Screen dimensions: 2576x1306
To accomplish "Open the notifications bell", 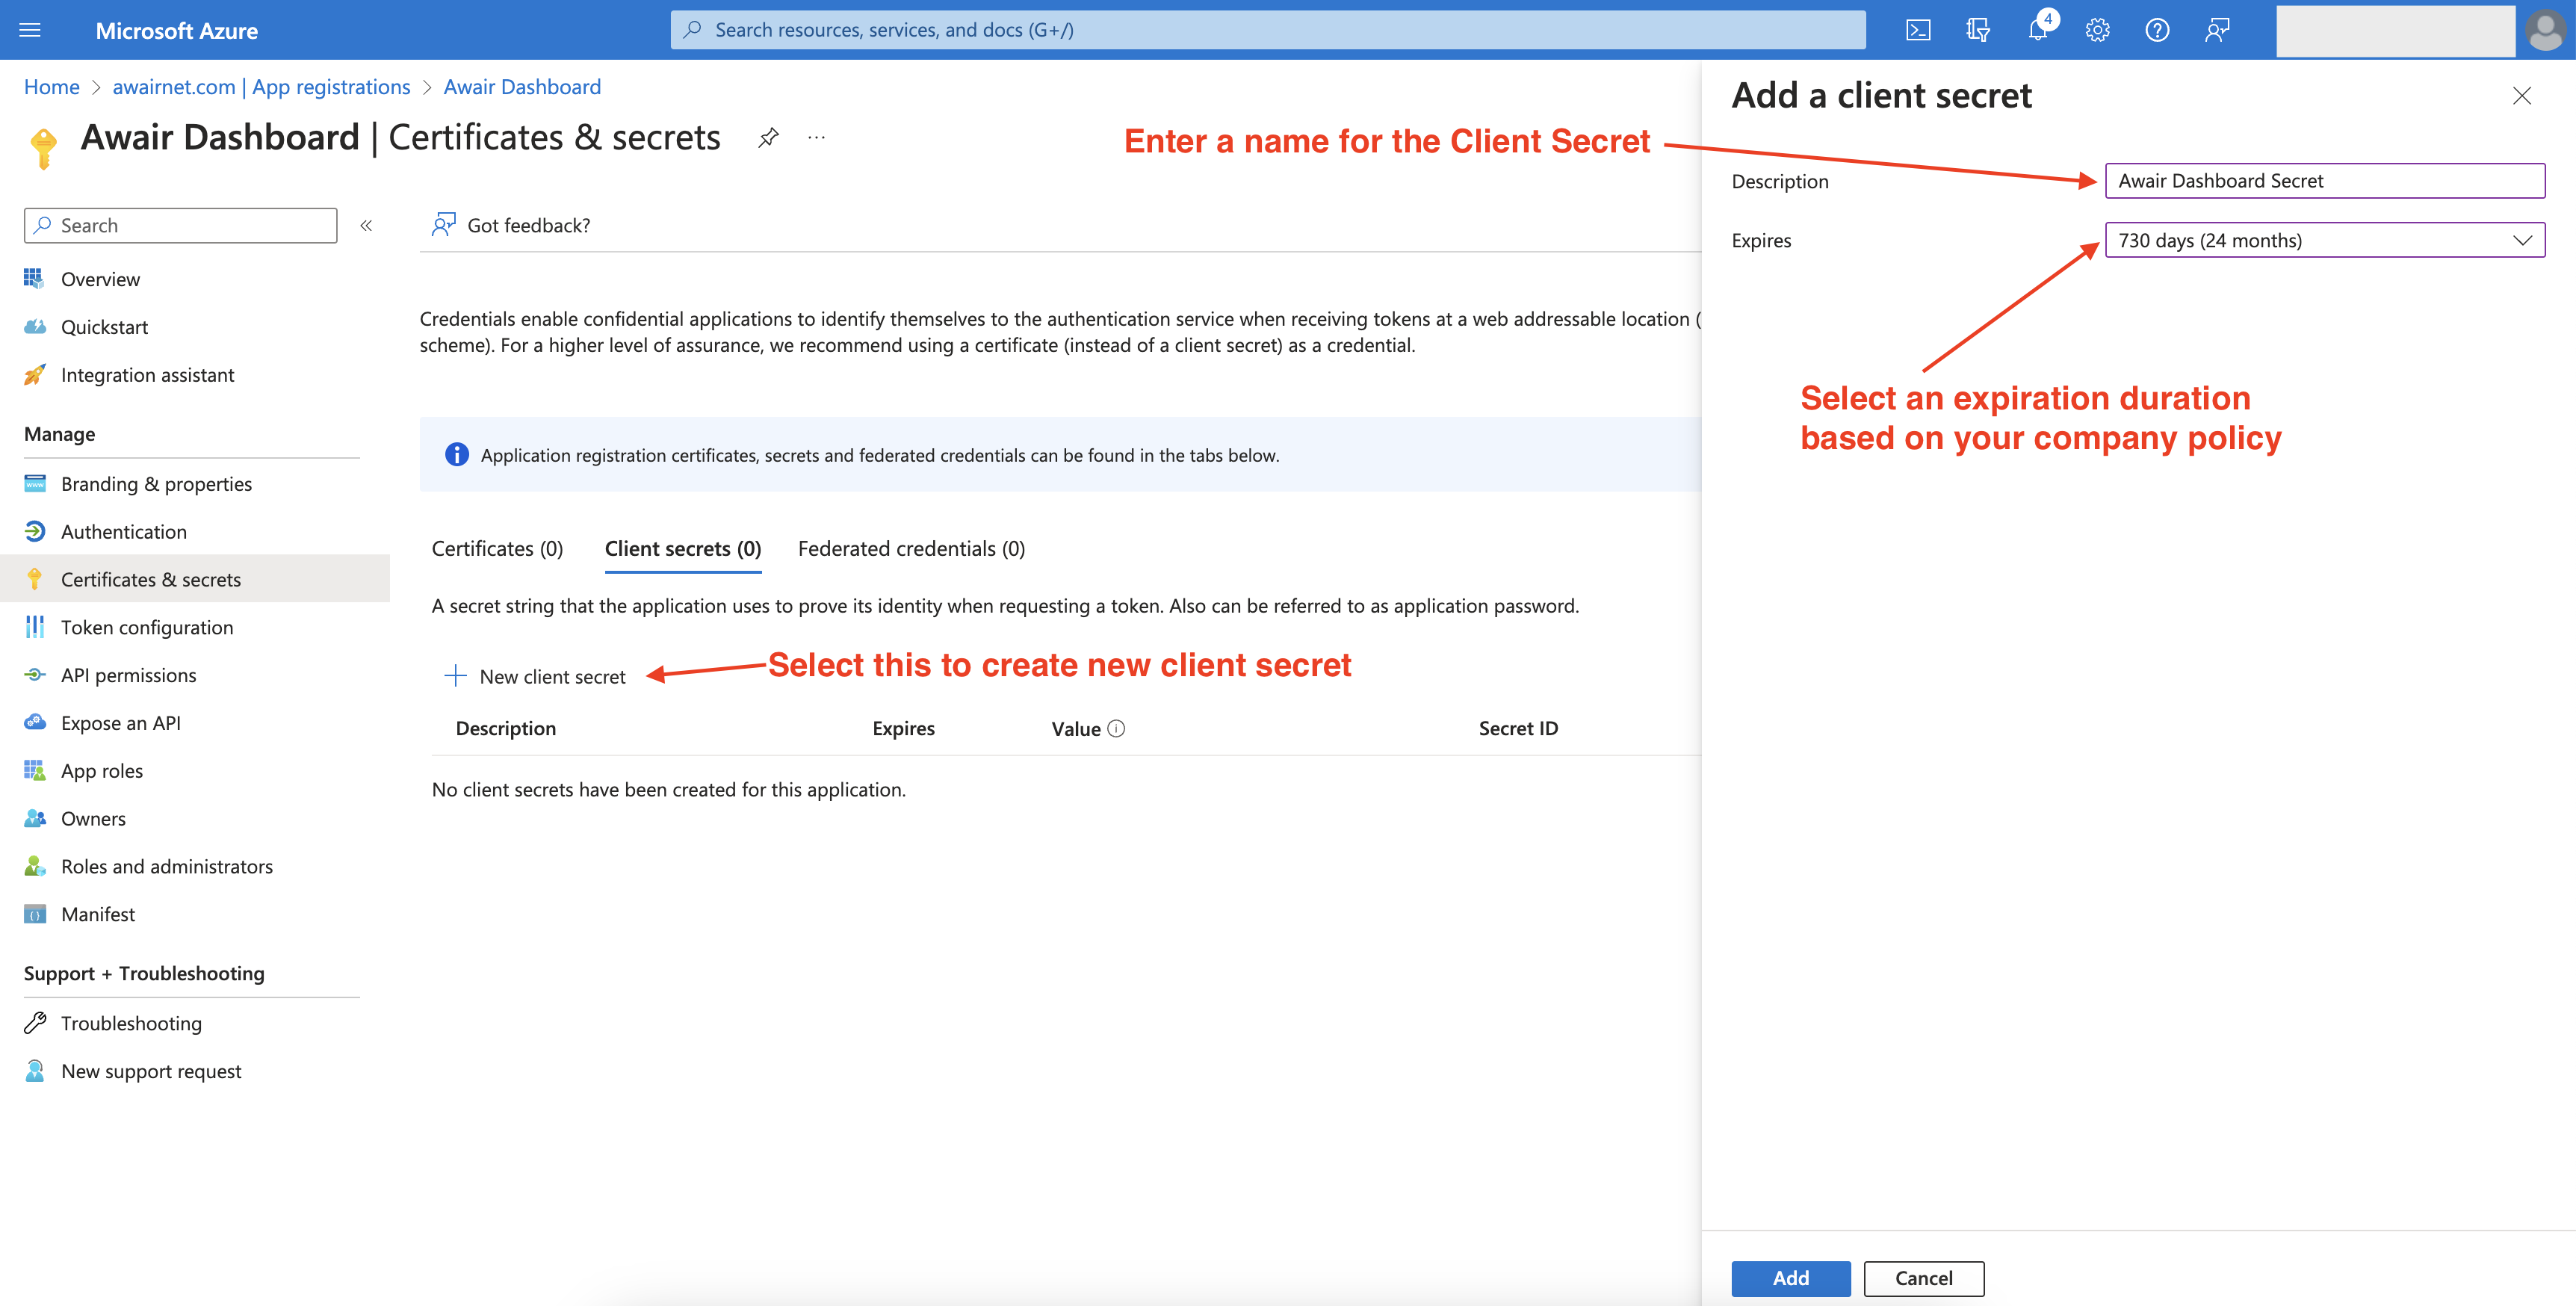I will coord(2037,30).
